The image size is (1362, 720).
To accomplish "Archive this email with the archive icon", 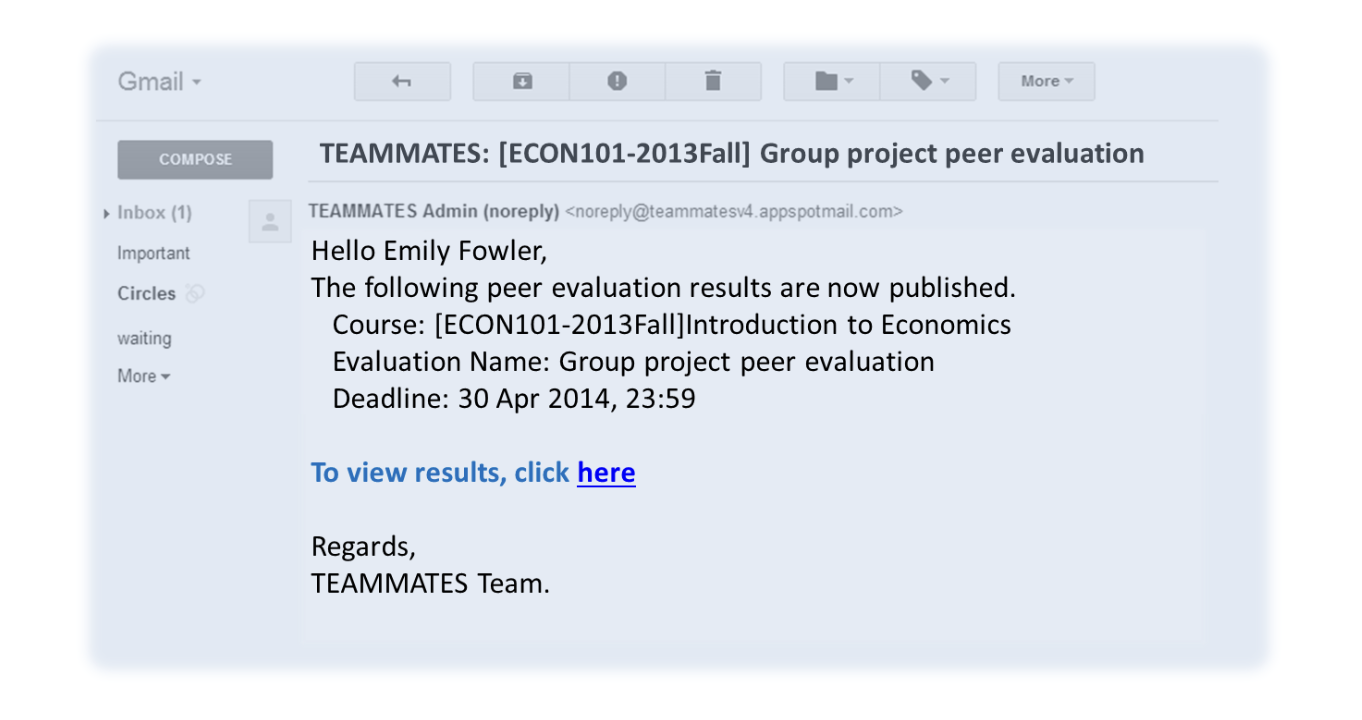I will pos(522,82).
